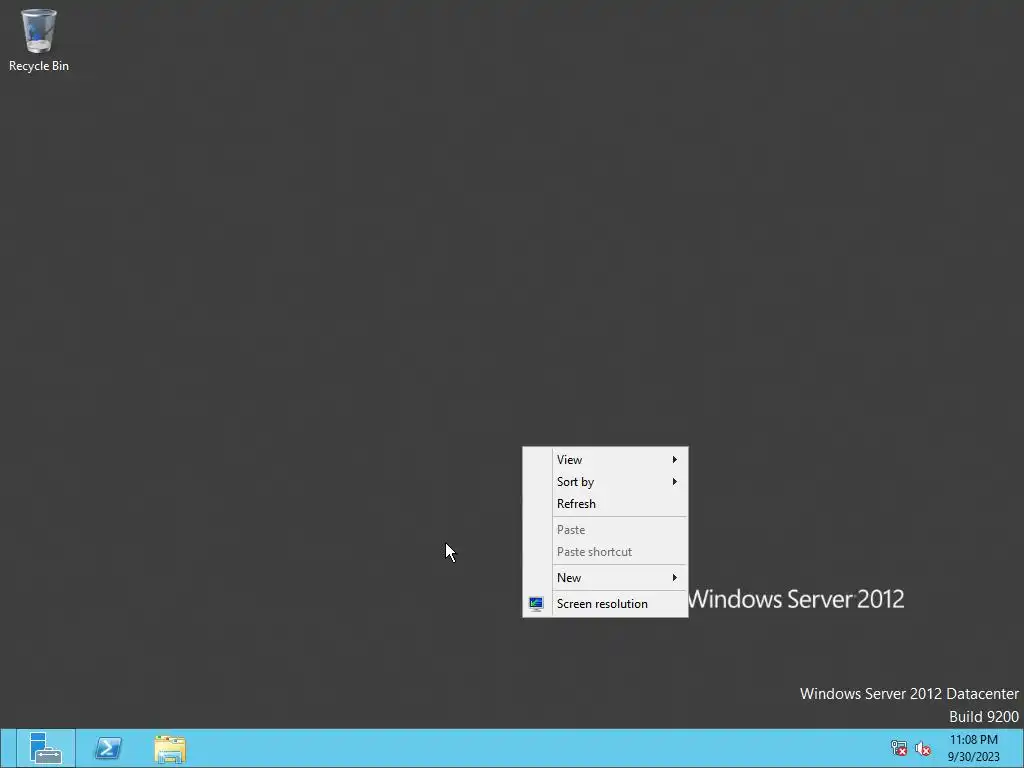This screenshot has height=768, width=1024.
Task: Select Screen resolution in the context menu
Action: 605,604
